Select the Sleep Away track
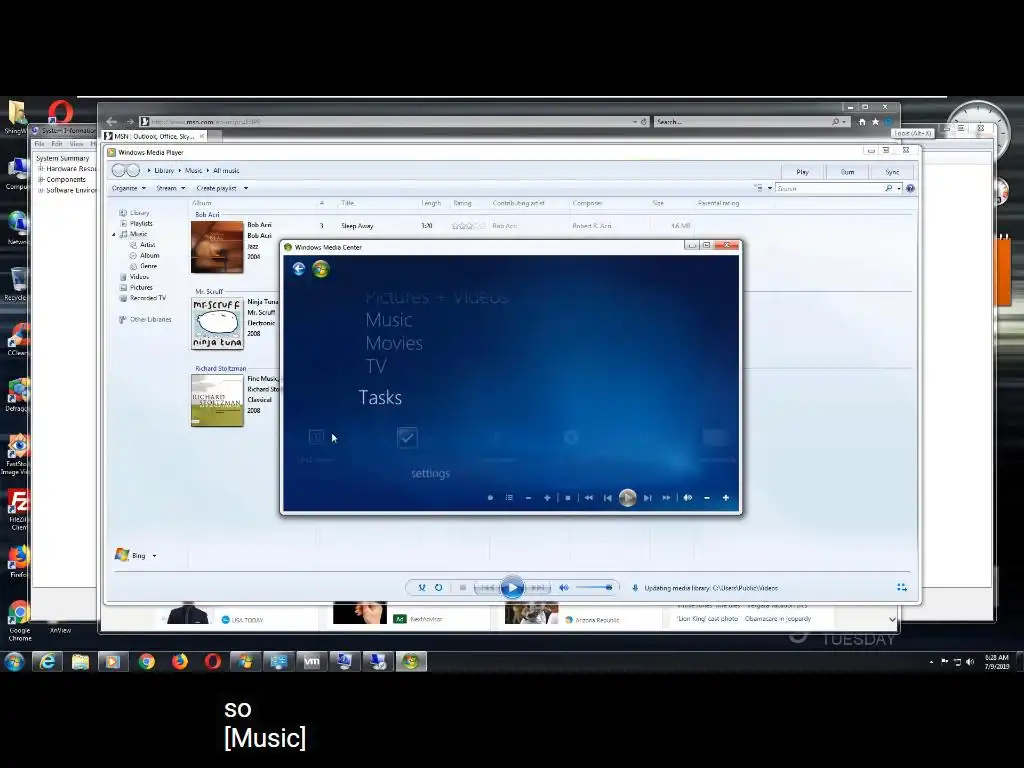This screenshot has height=768, width=1024. [x=357, y=226]
